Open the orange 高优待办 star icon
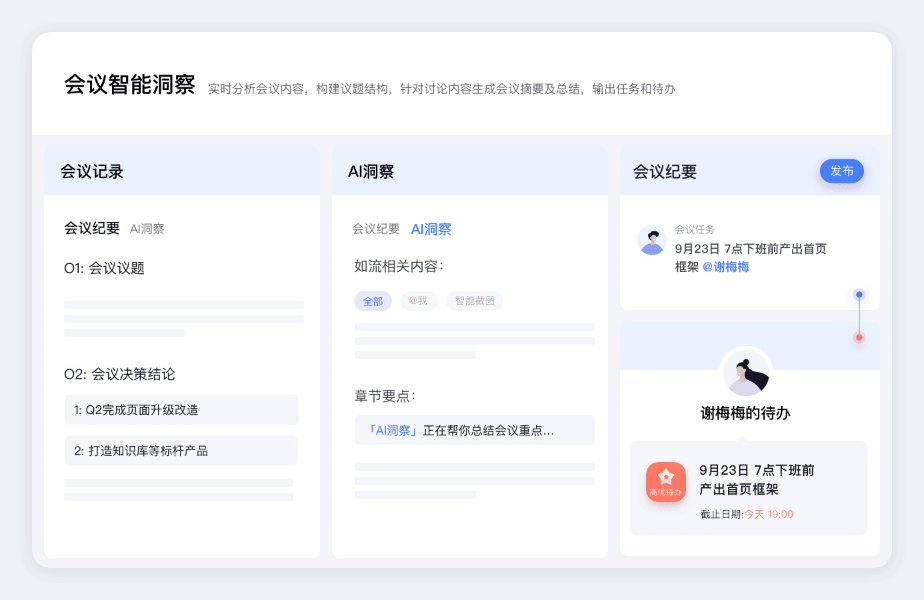 (x=666, y=482)
